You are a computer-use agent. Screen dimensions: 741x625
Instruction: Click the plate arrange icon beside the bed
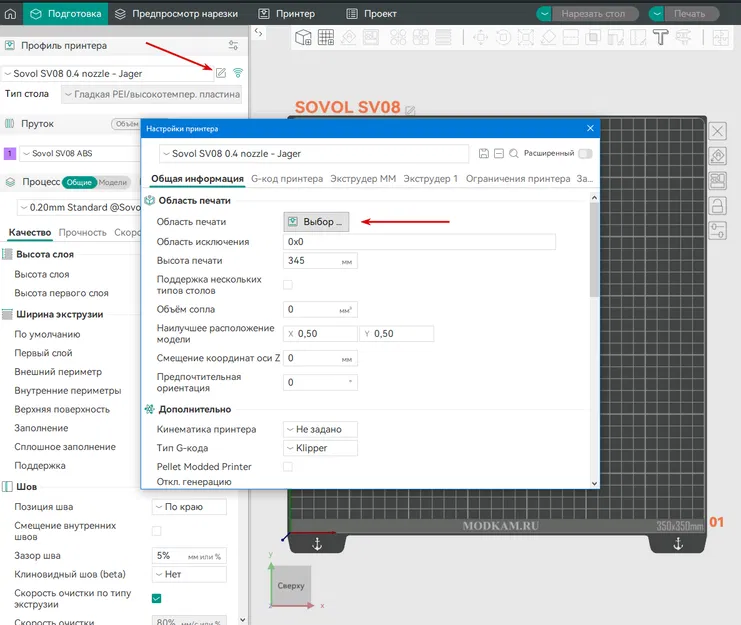coord(717,180)
